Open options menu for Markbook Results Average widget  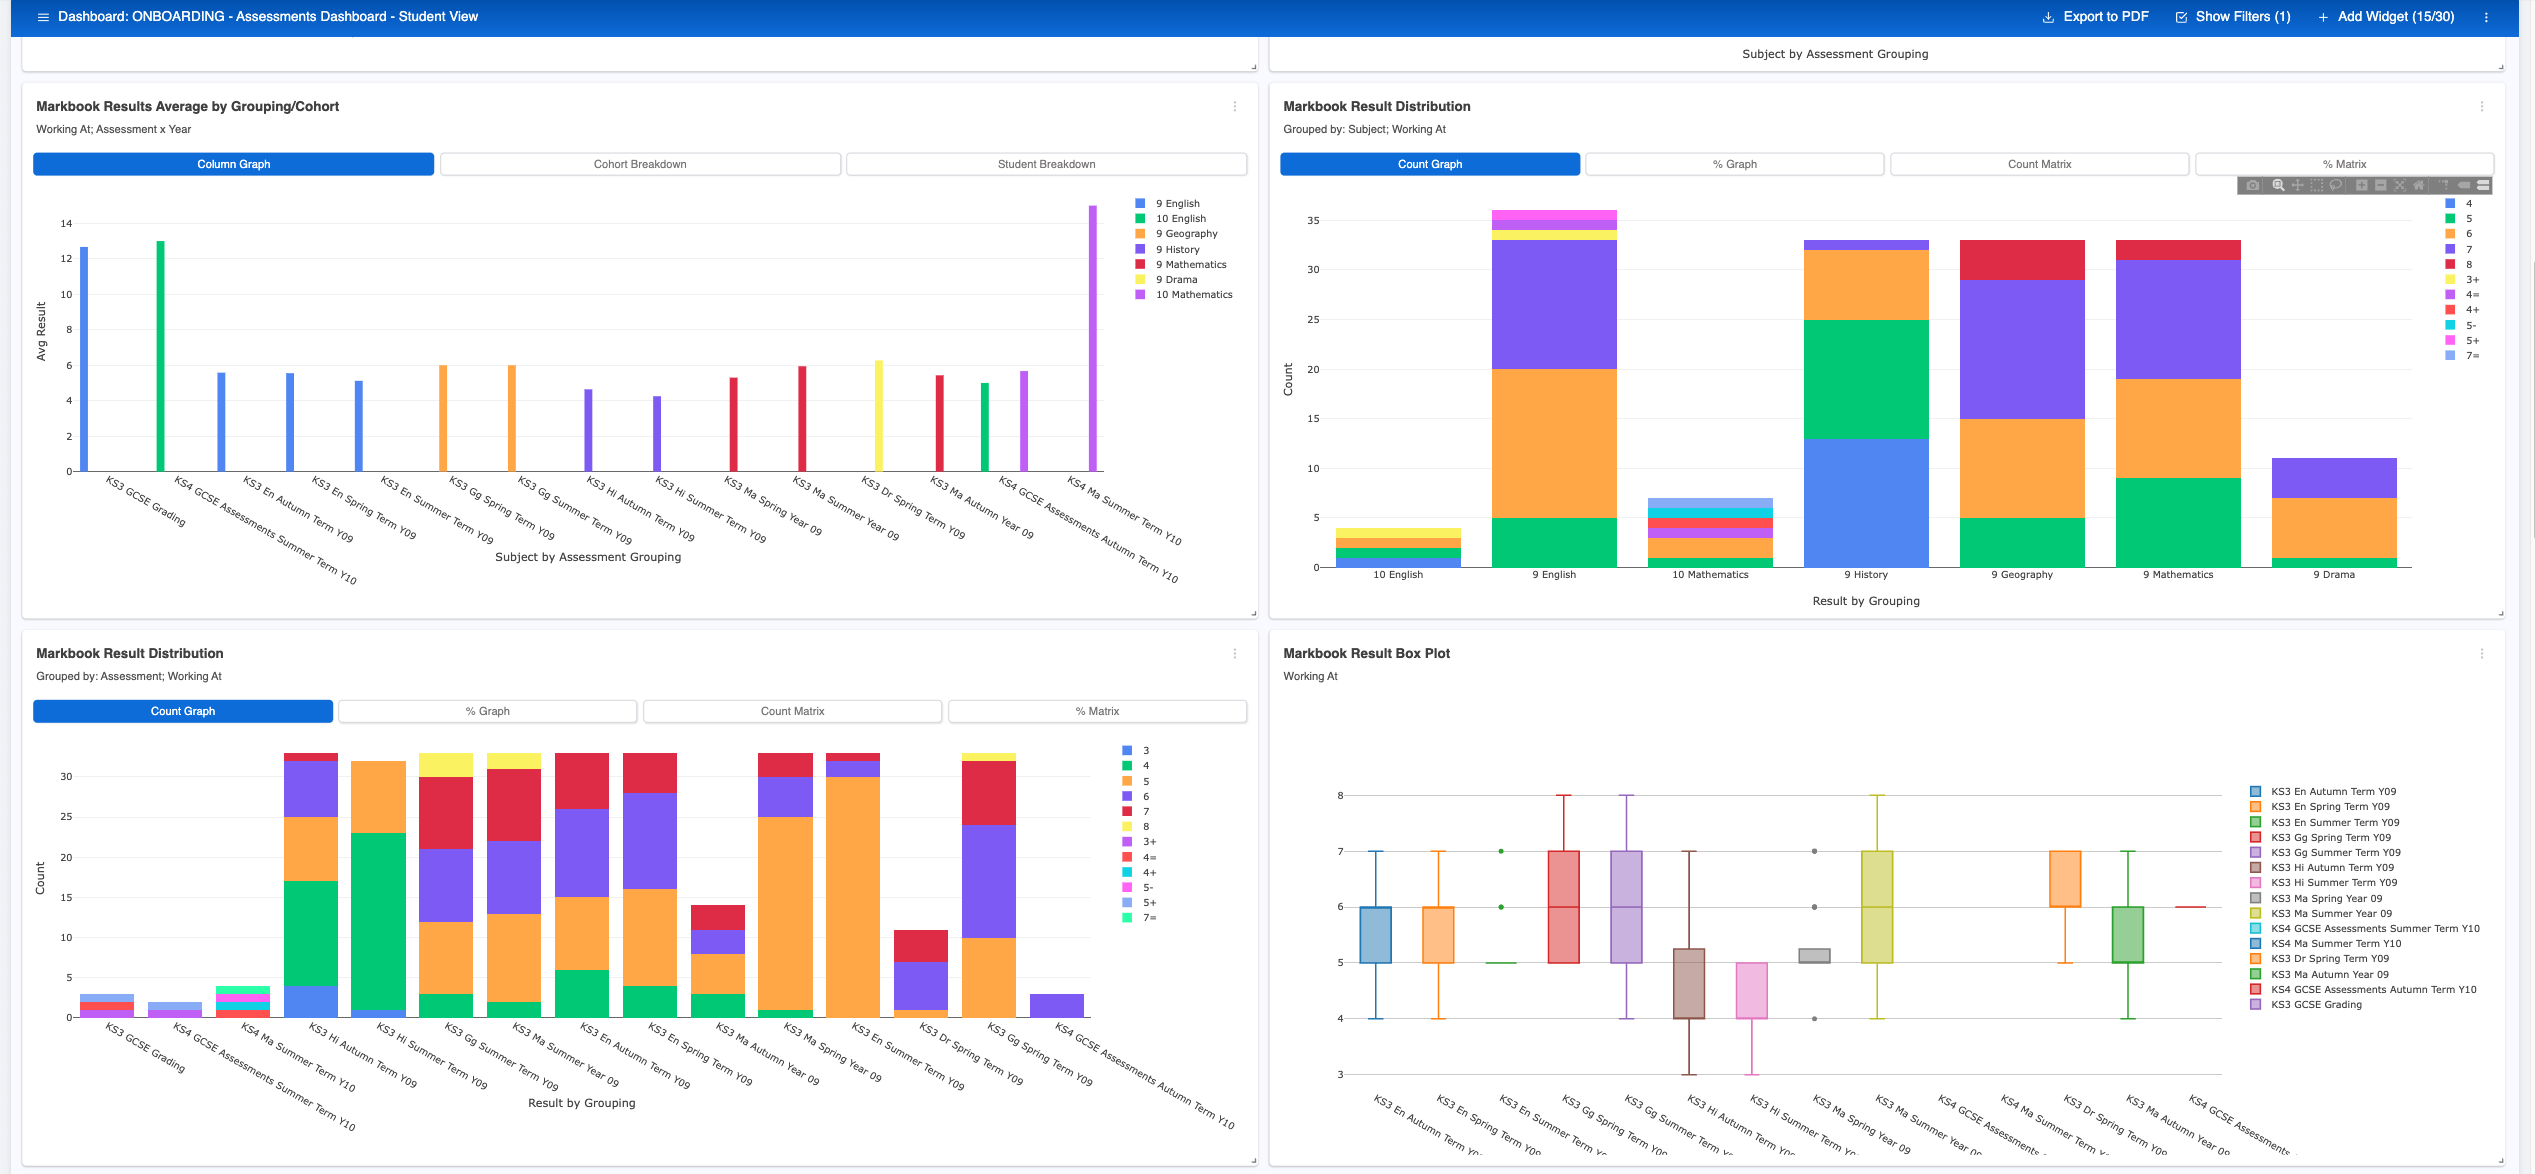1235,107
